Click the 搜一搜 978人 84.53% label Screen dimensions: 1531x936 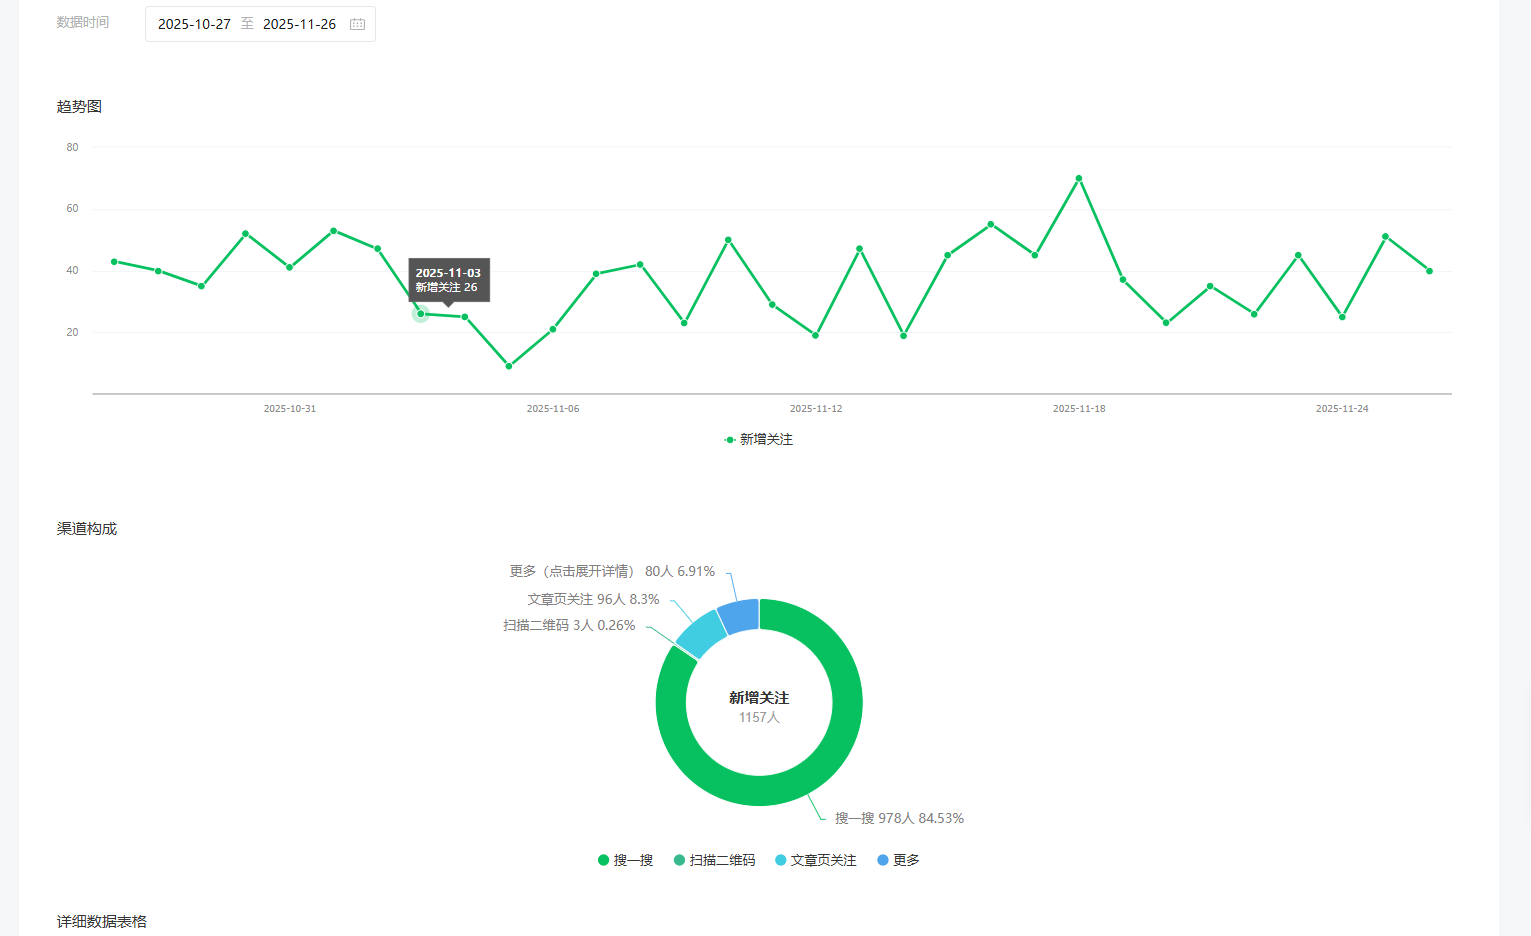(x=899, y=818)
